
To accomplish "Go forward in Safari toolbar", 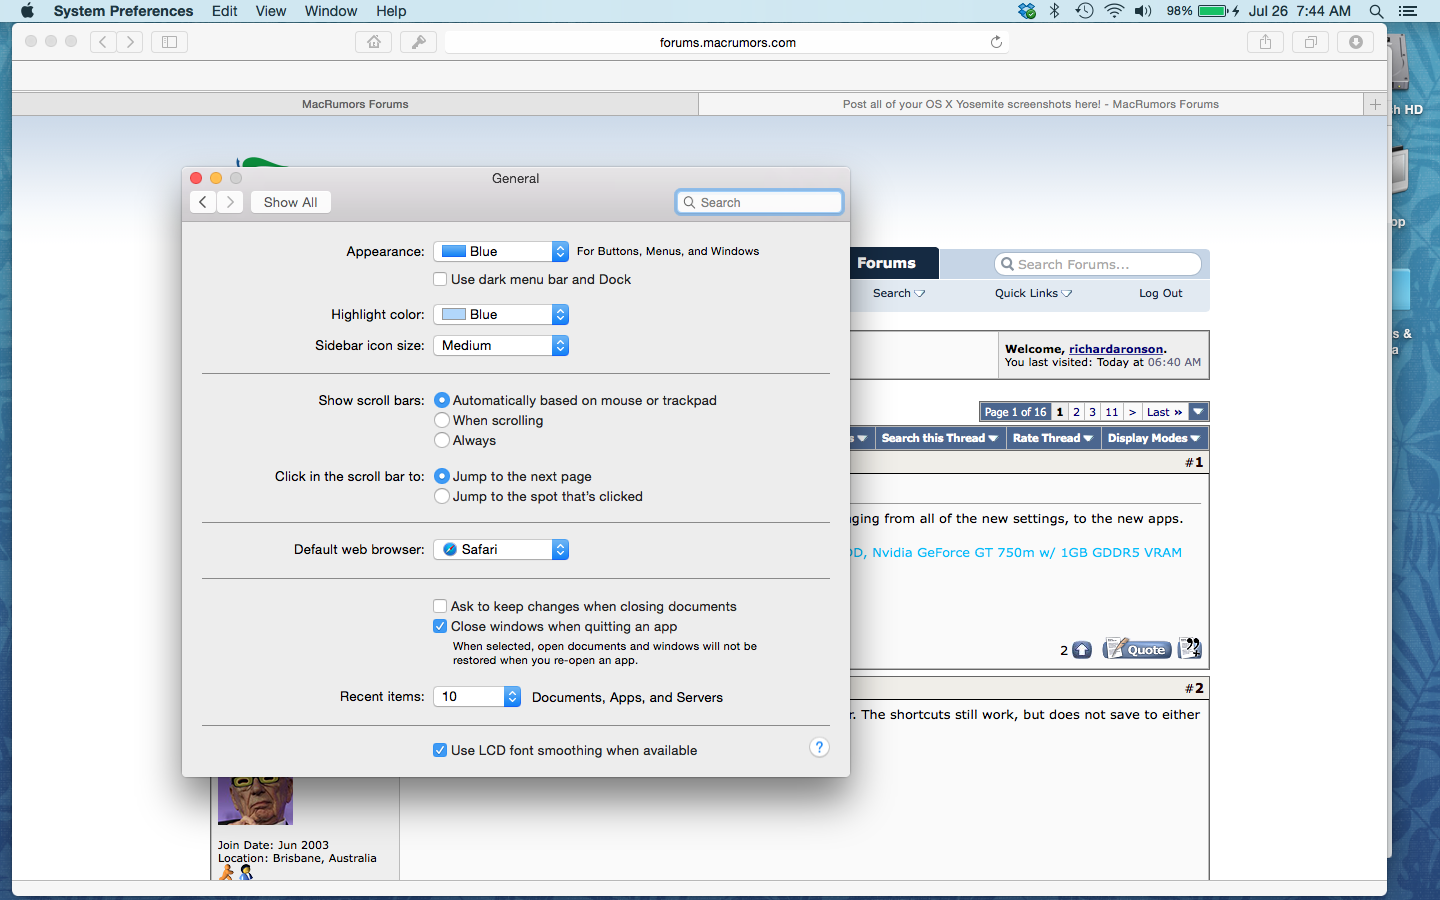I will 130,42.
